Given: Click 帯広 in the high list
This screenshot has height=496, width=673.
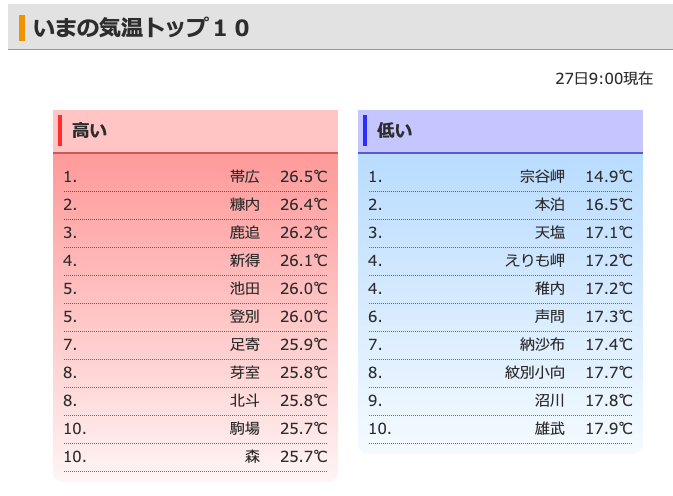Looking at the screenshot, I should [x=244, y=177].
